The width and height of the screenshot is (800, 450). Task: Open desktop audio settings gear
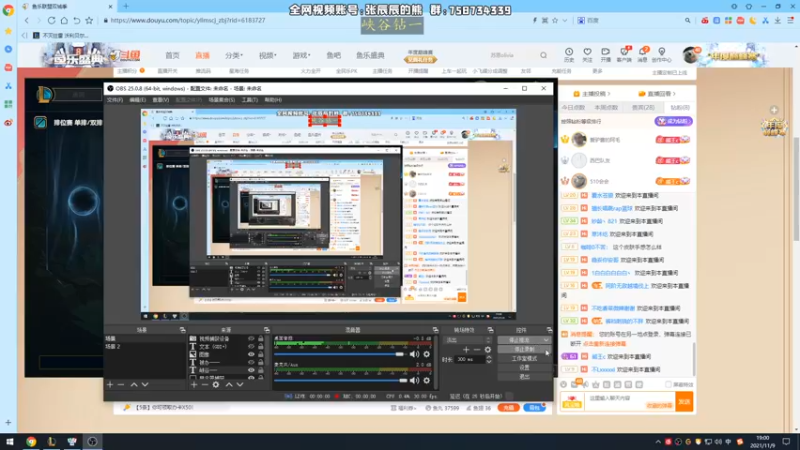click(427, 354)
